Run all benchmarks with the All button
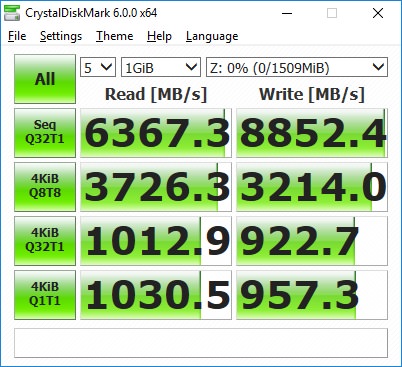 (x=45, y=79)
